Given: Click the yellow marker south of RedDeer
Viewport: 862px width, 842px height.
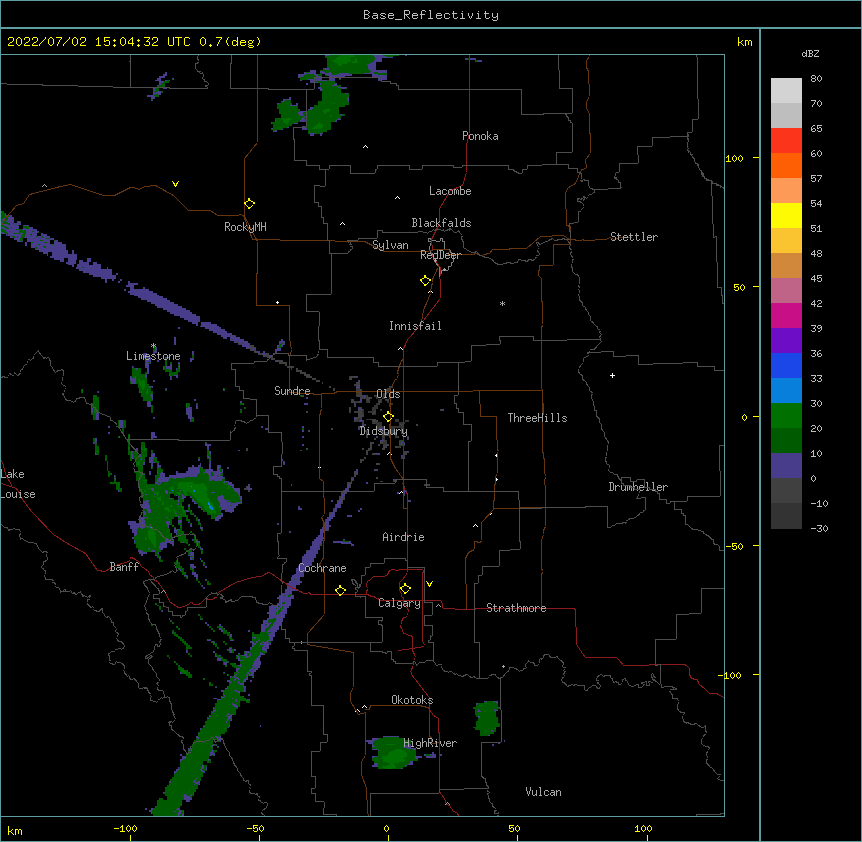Looking at the screenshot, I should (426, 281).
